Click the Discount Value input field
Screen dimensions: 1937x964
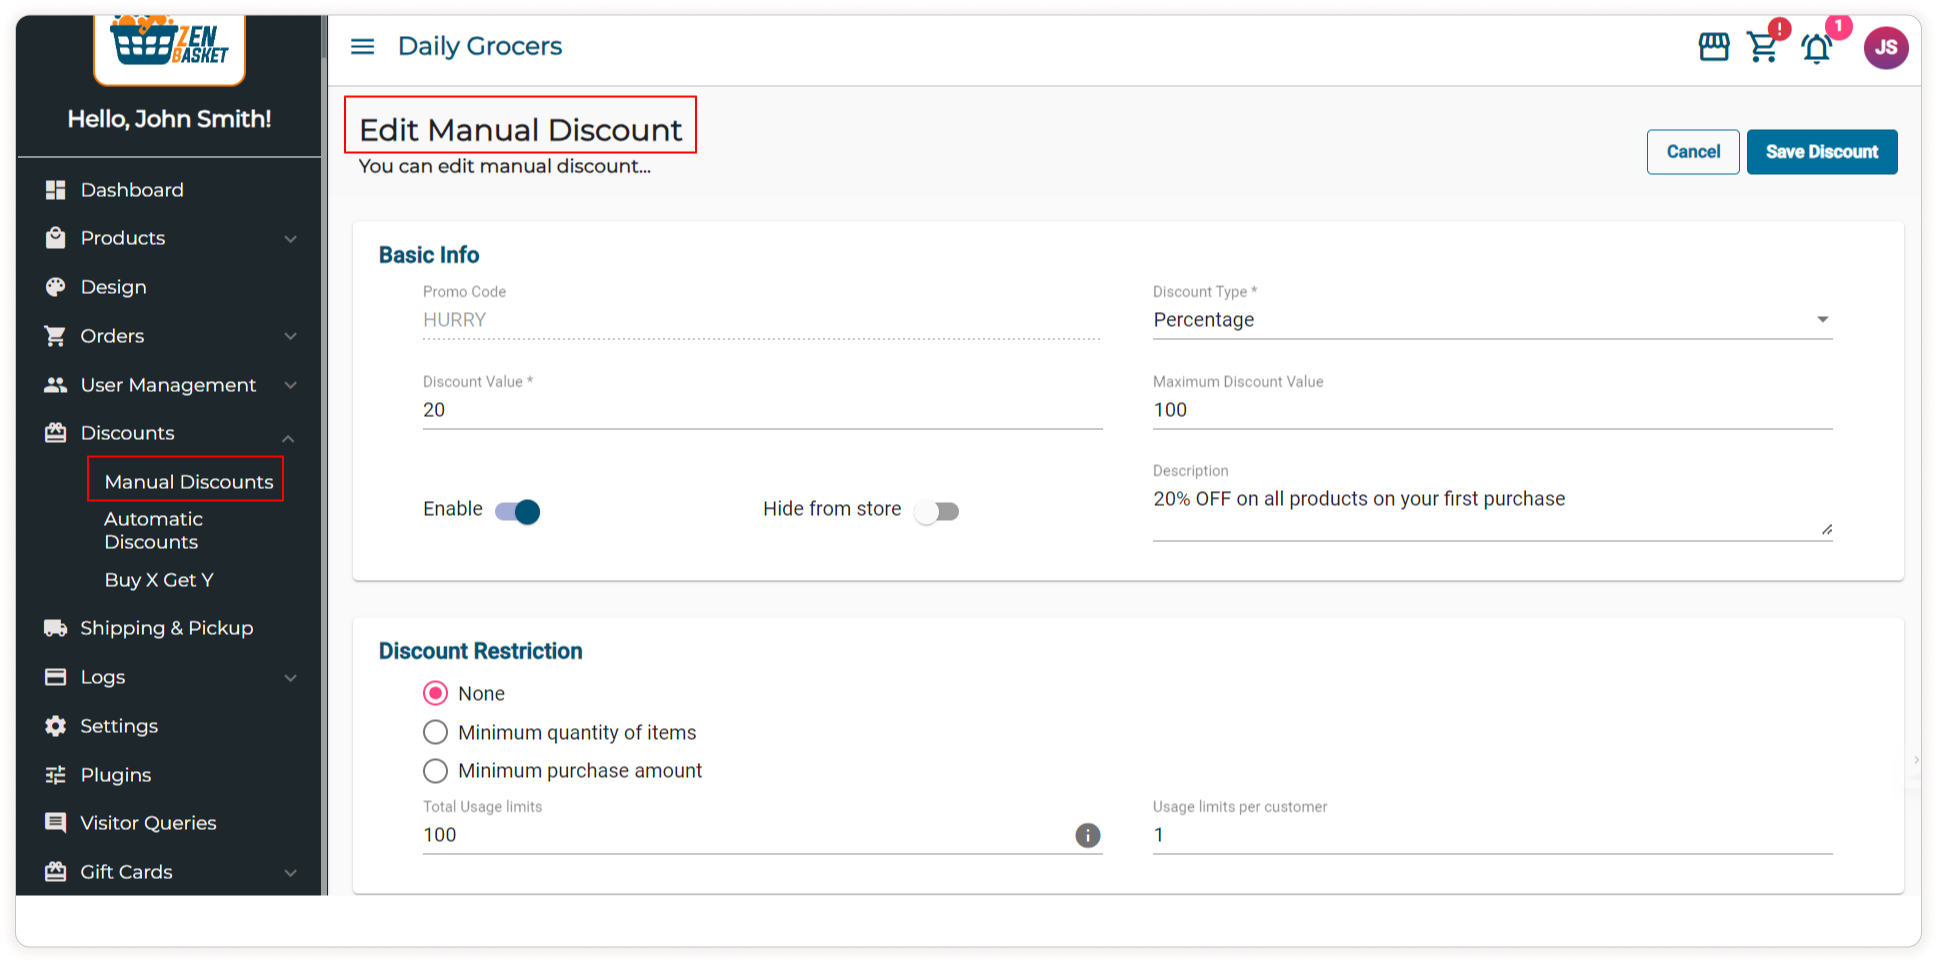click(x=761, y=410)
